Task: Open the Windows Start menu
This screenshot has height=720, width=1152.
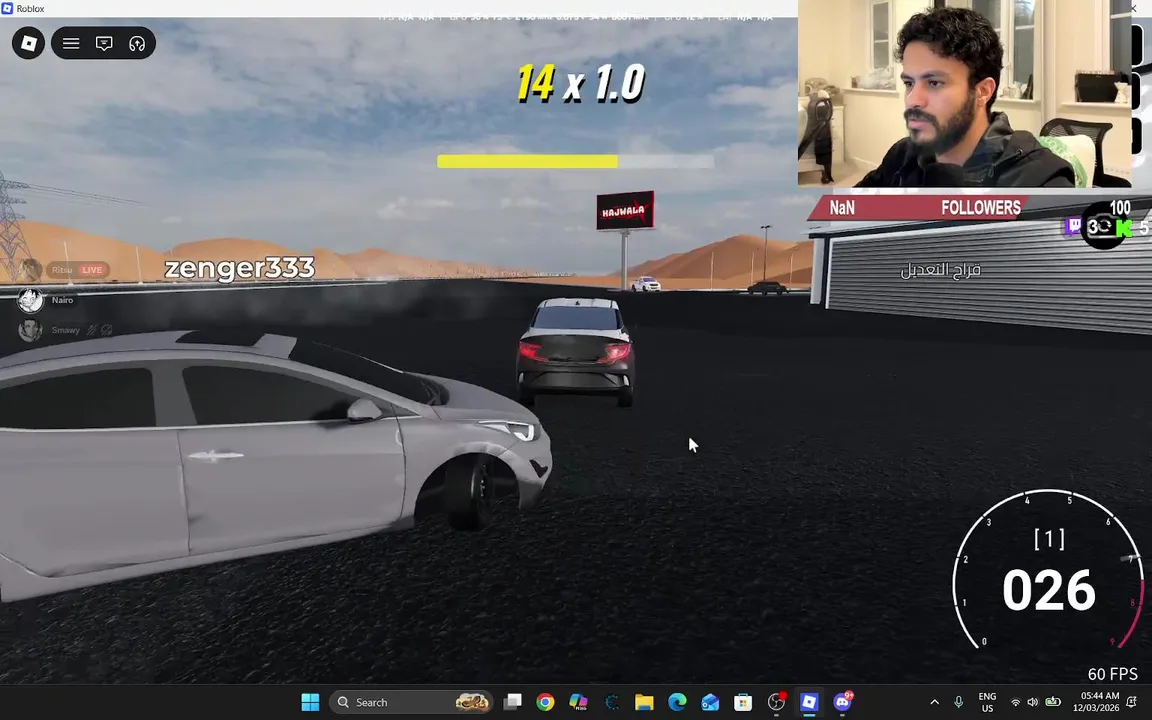Action: (x=310, y=702)
